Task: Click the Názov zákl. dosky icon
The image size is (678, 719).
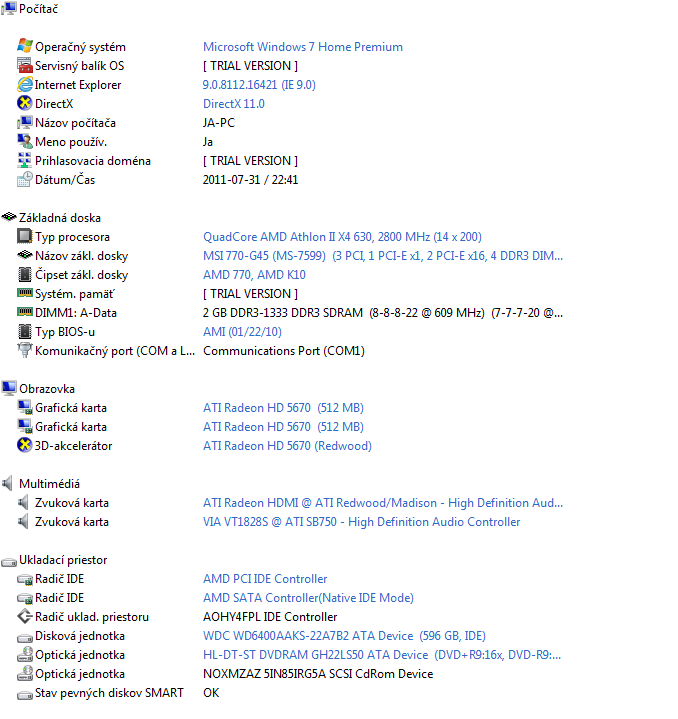Action: [x=25, y=255]
